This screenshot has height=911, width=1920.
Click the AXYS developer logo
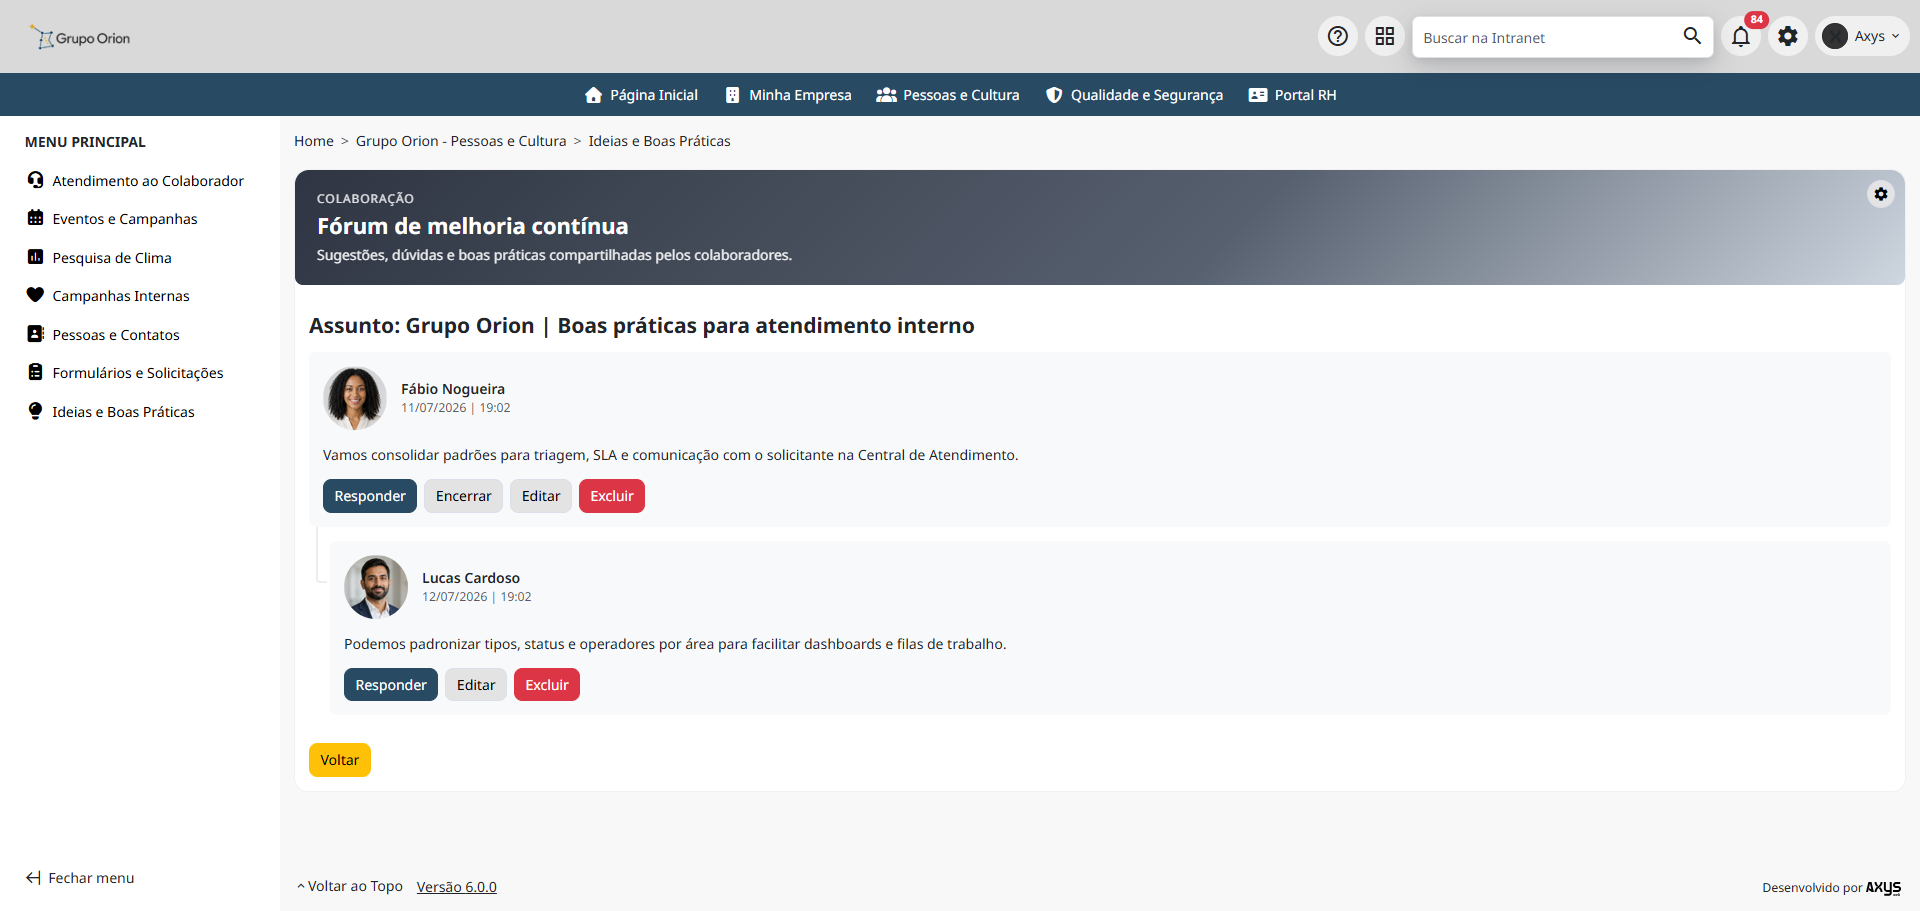point(1883,887)
